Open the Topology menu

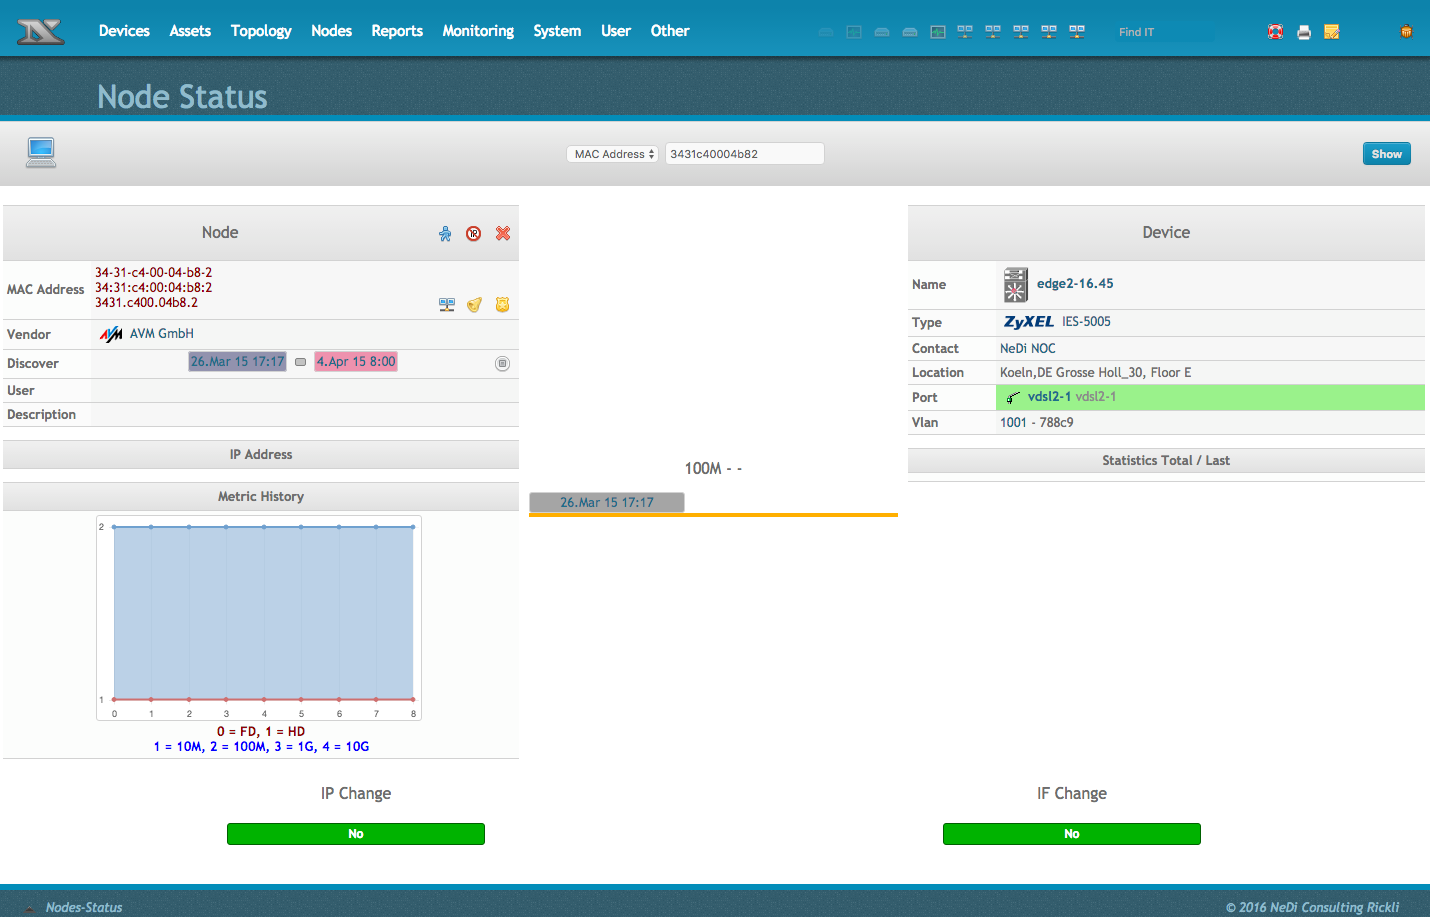(x=261, y=31)
